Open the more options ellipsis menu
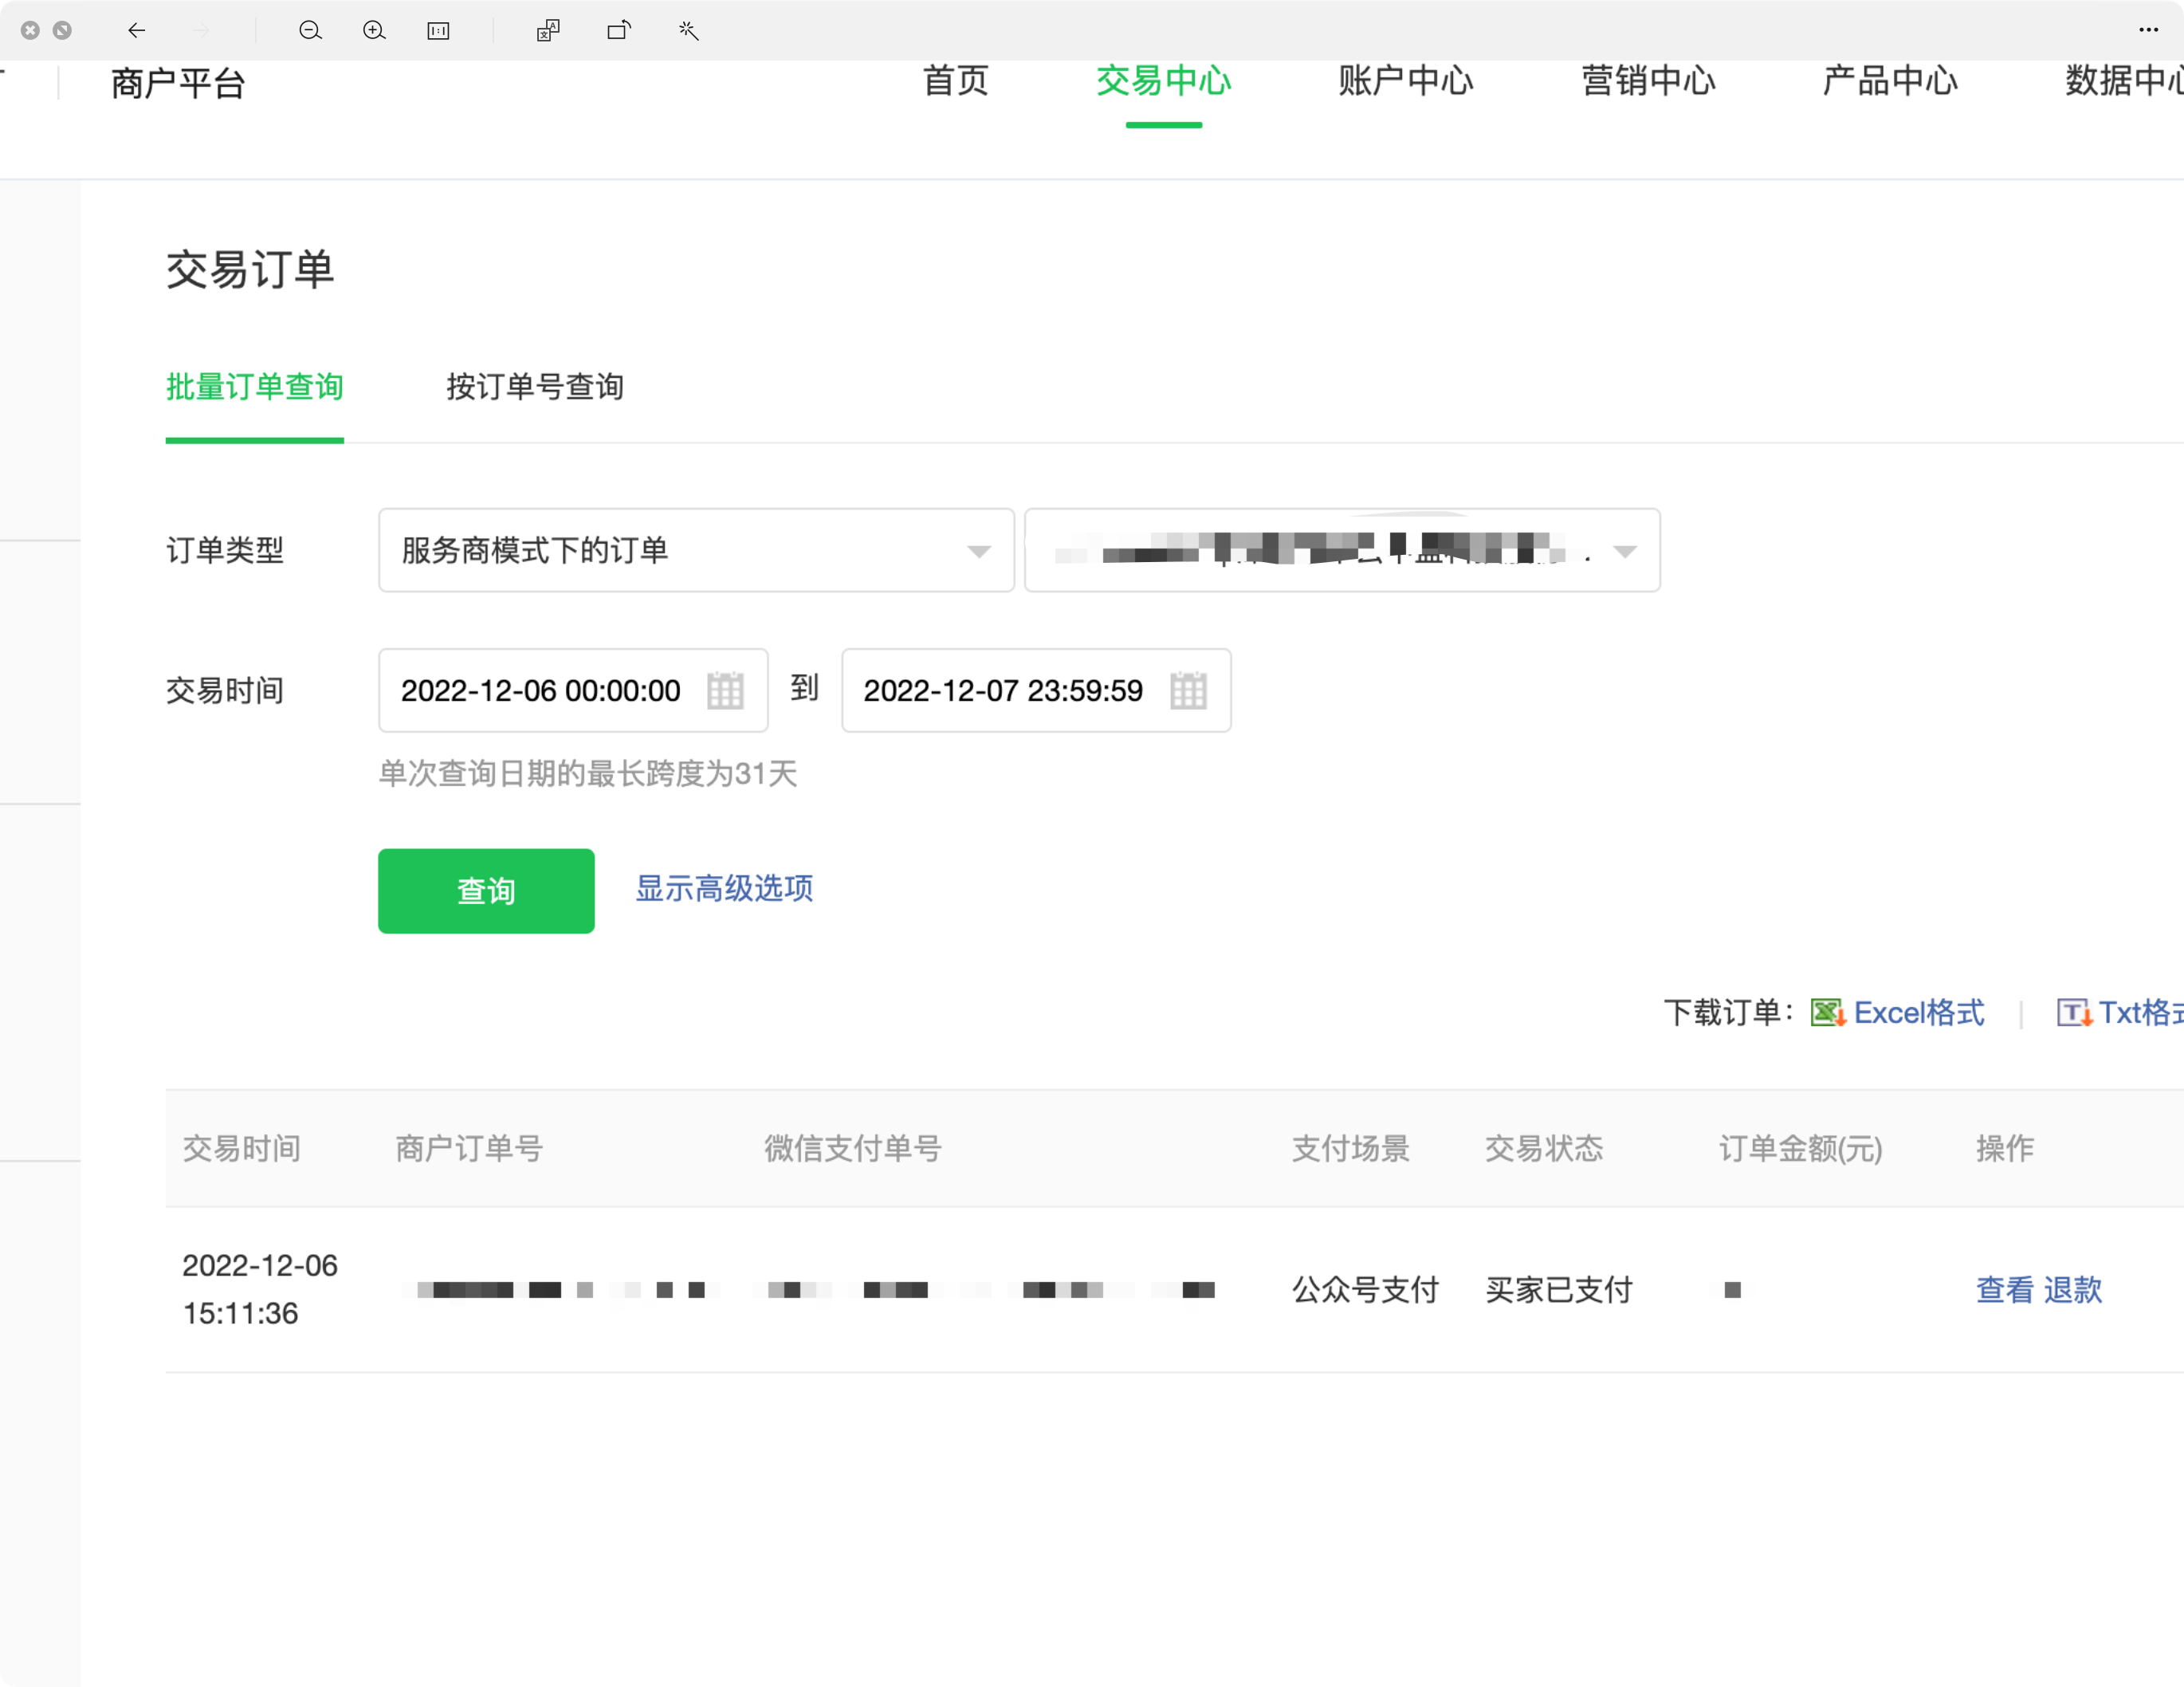This screenshot has width=2184, height=1687. [2148, 31]
